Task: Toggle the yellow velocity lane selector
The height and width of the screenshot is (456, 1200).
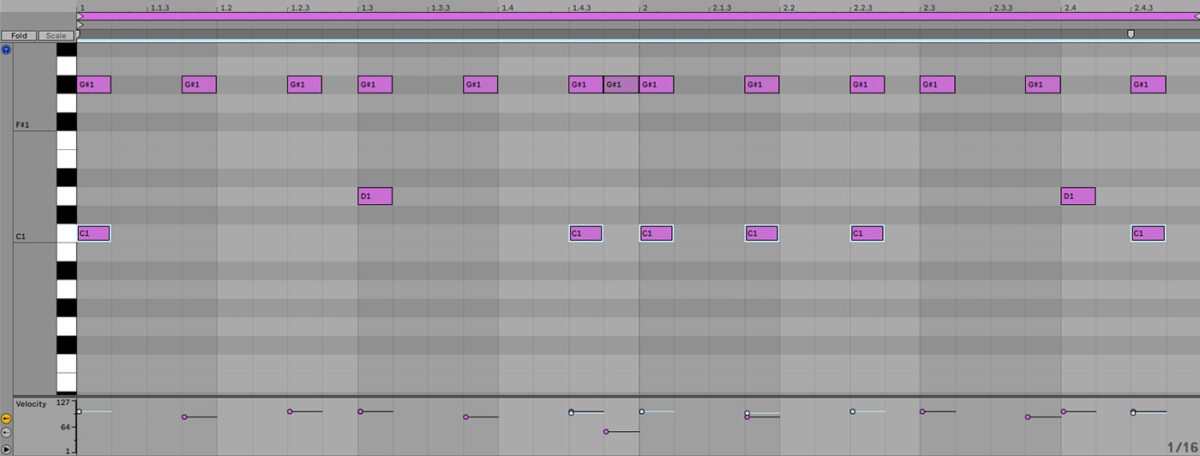Action: click(x=6, y=418)
